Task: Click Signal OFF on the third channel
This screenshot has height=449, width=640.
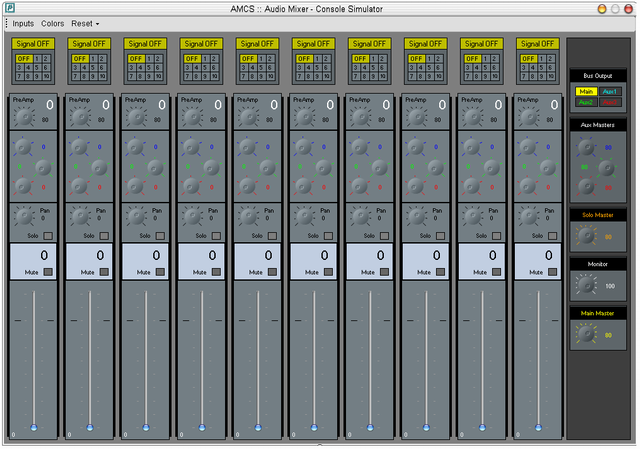Action: pyautogui.click(x=145, y=44)
